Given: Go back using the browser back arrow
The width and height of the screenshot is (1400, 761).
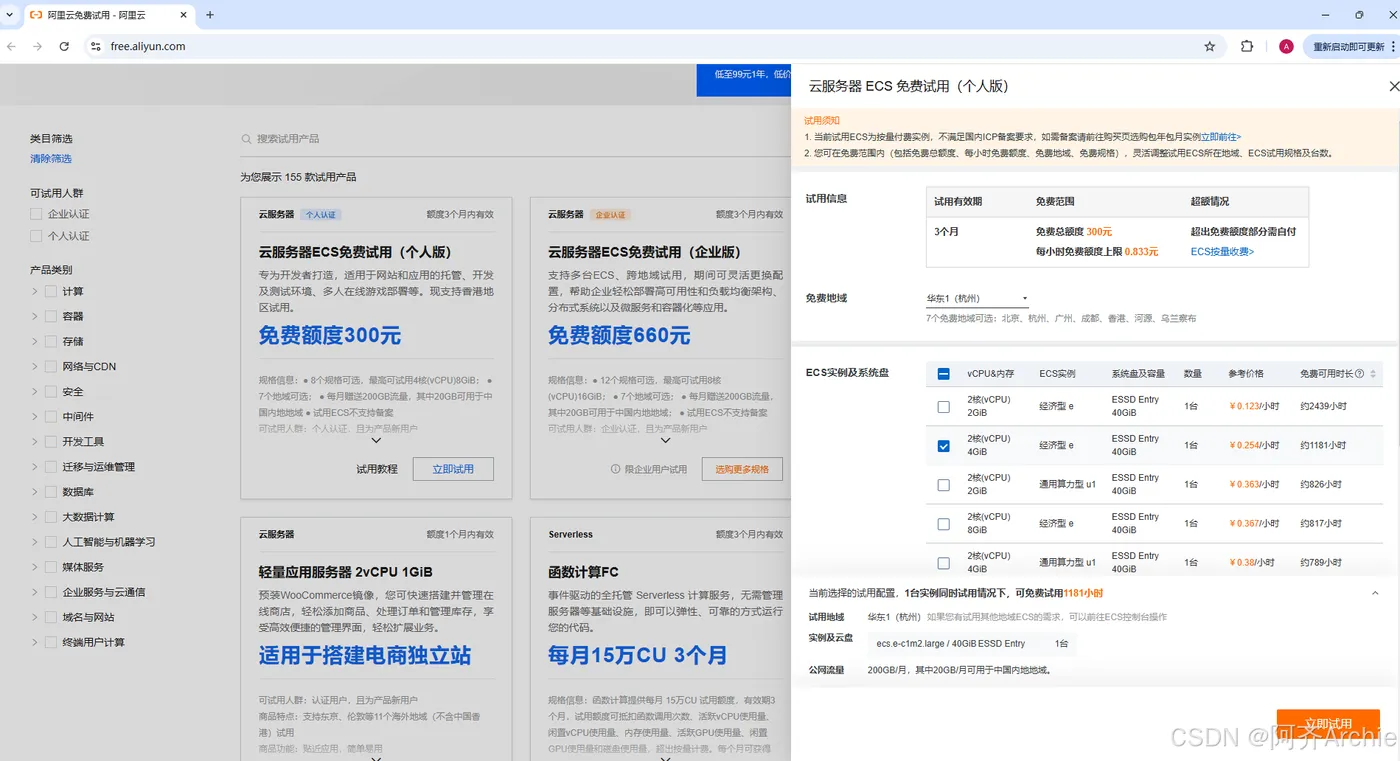Looking at the screenshot, I should point(12,46).
